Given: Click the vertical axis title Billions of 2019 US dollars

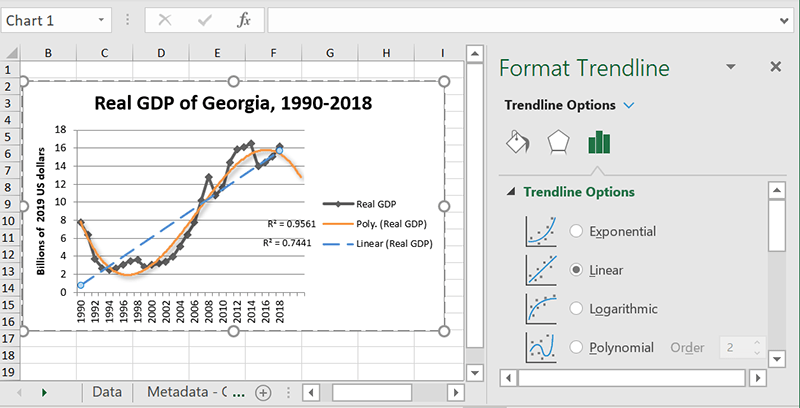Looking at the screenshot, I should [41, 211].
